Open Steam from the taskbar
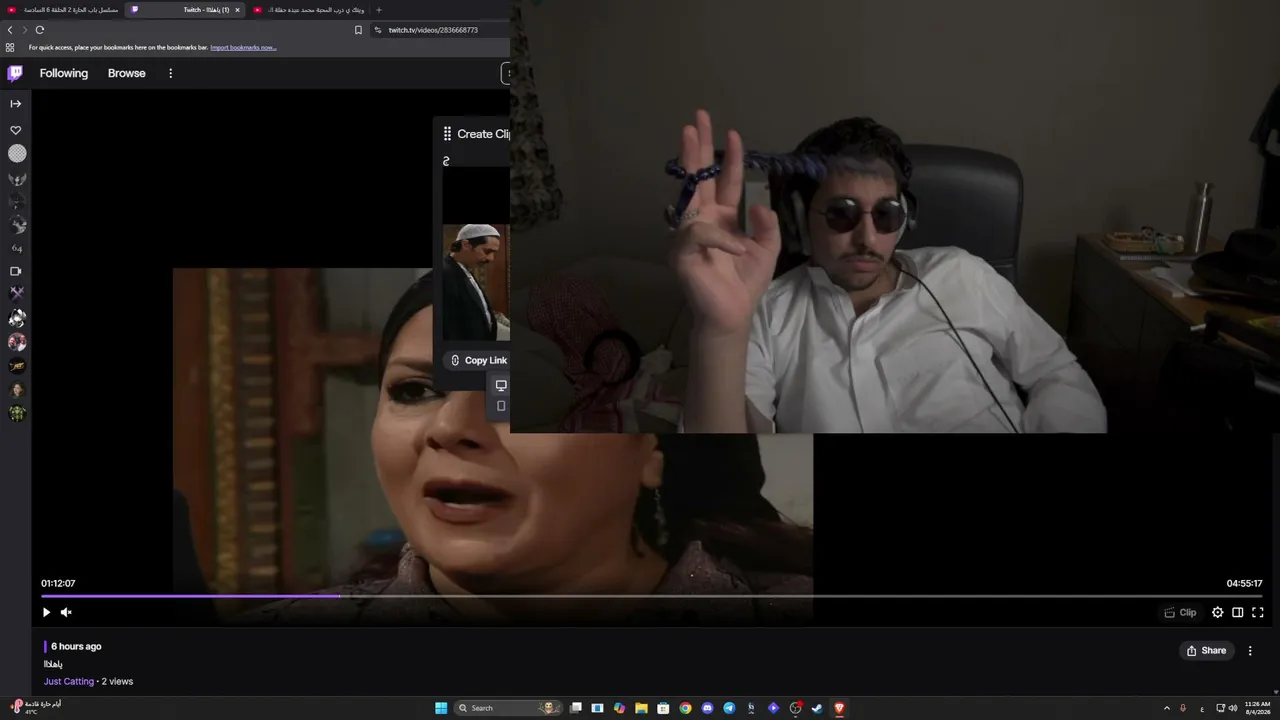Image resolution: width=1280 pixels, height=720 pixels. (x=817, y=708)
